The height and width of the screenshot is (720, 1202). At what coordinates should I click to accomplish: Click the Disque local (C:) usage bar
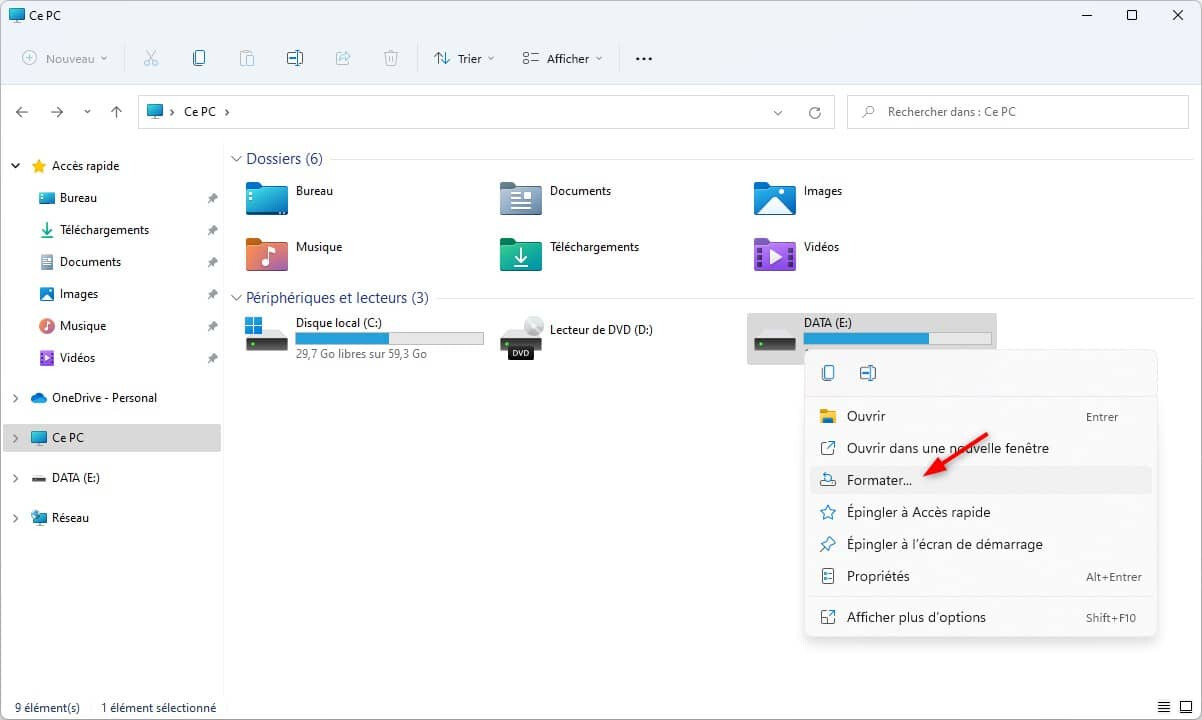[x=389, y=339]
